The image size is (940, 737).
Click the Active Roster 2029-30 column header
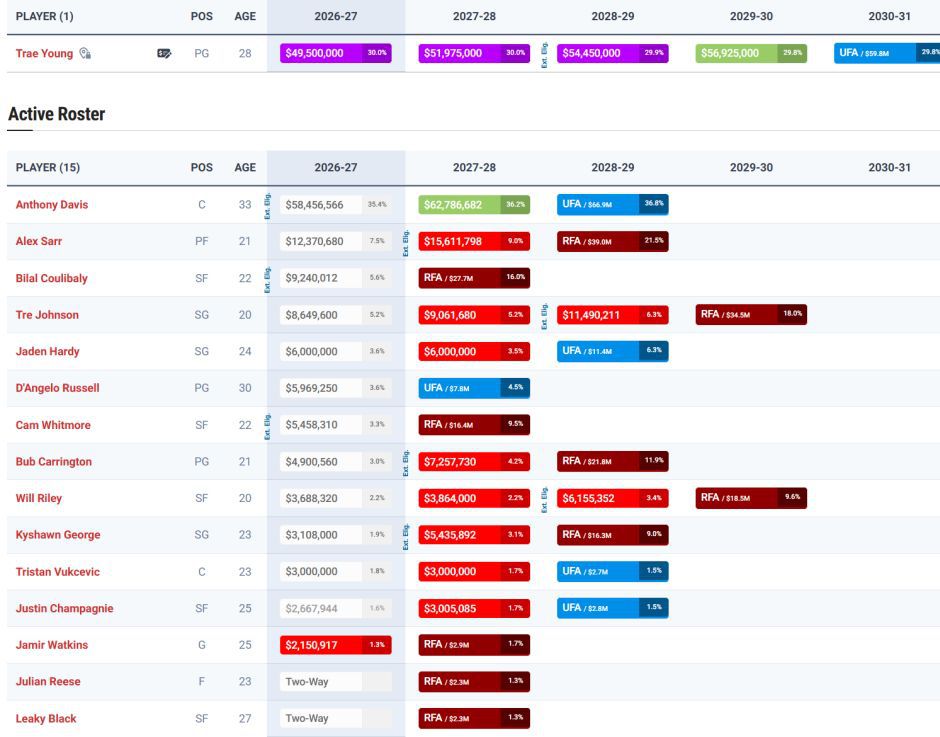click(x=751, y=167)
